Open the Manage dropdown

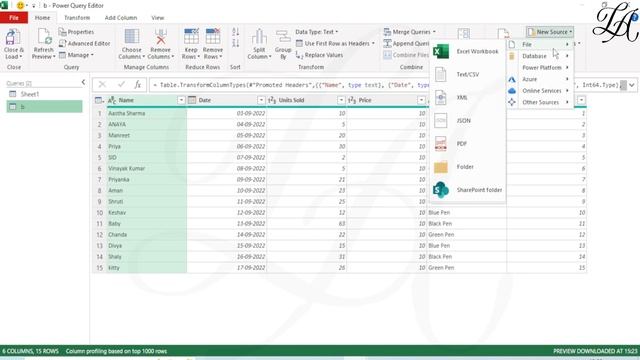(76, 55)
